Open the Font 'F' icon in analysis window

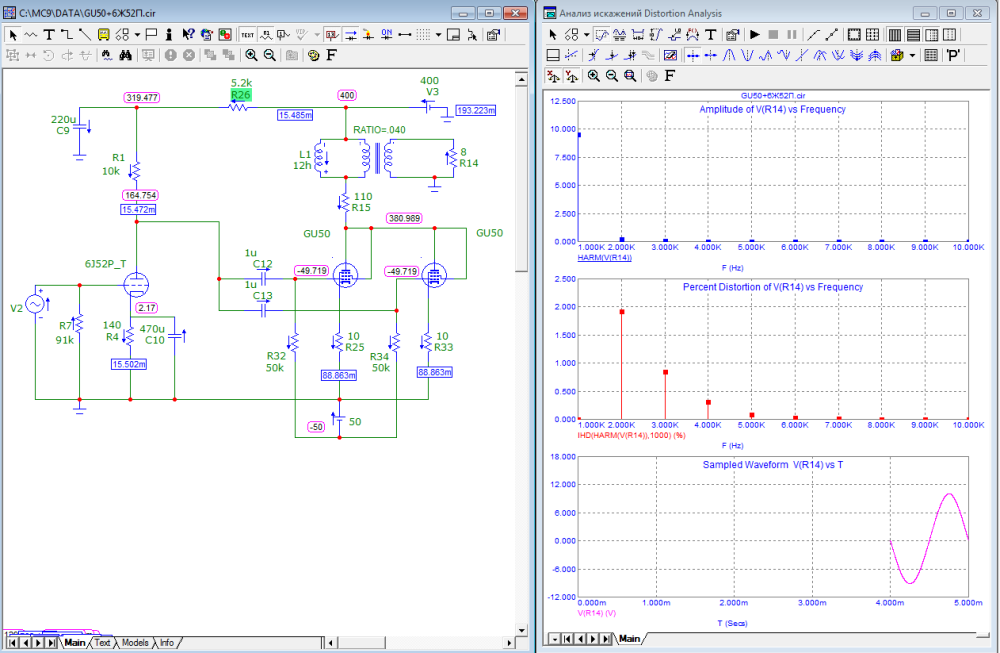(669, 76)
